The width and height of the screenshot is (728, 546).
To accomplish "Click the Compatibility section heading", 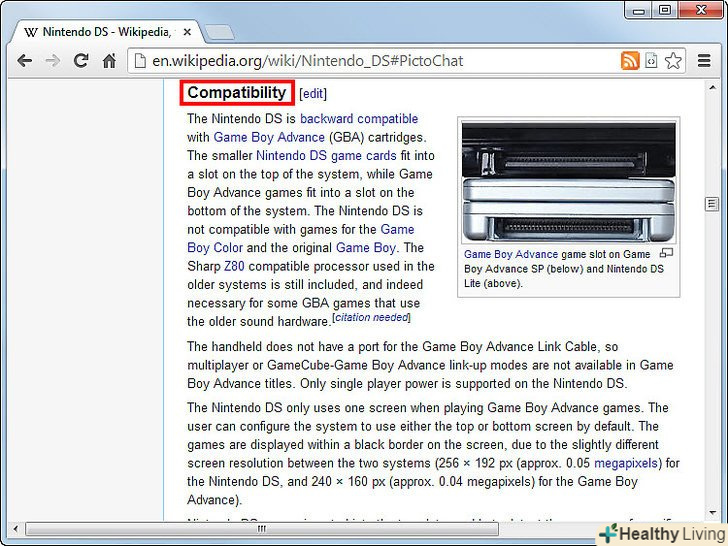I will [237, 93].
